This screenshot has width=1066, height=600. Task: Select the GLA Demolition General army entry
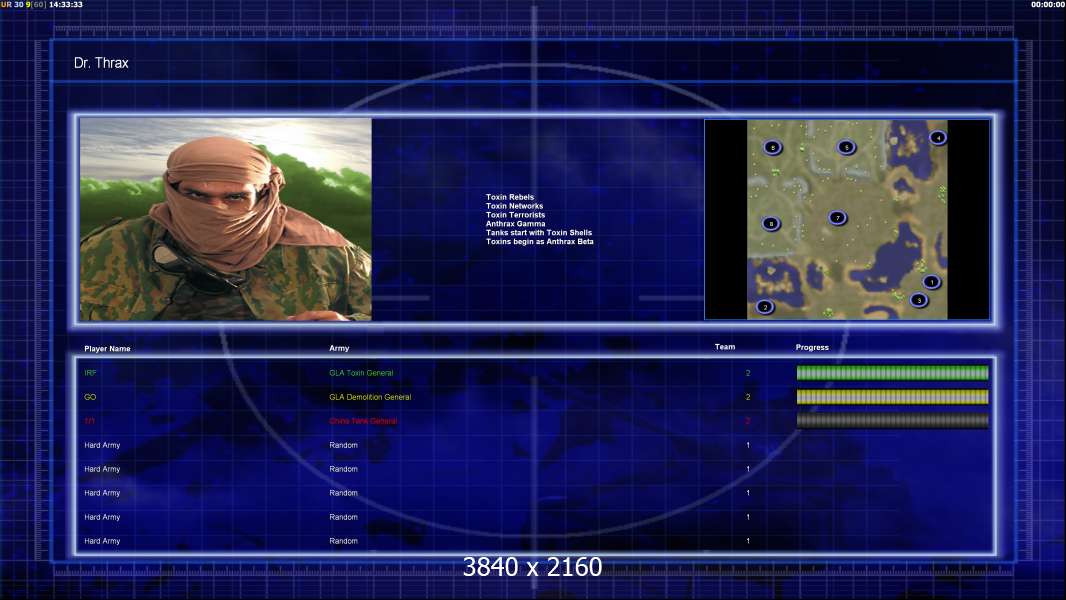[x=370, y=397]
